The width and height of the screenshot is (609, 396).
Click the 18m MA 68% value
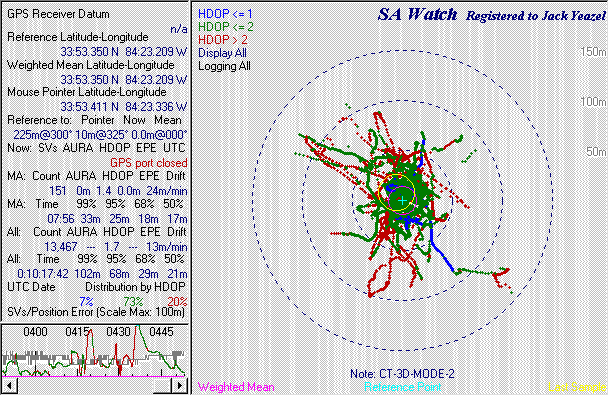148,219
